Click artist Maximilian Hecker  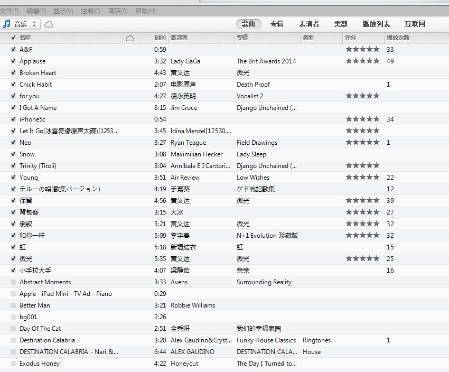tap(197, 154)
